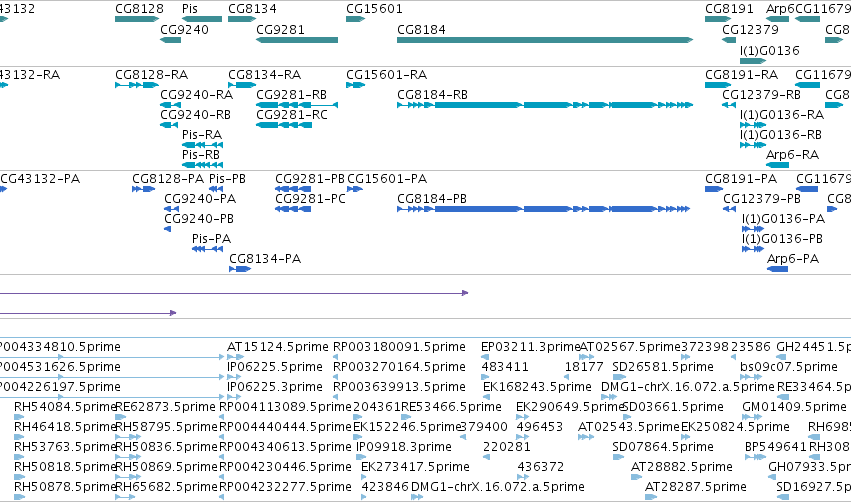Select EST SD07864.5prime
The width and height of the screenshot is (851, 502).
663,447
